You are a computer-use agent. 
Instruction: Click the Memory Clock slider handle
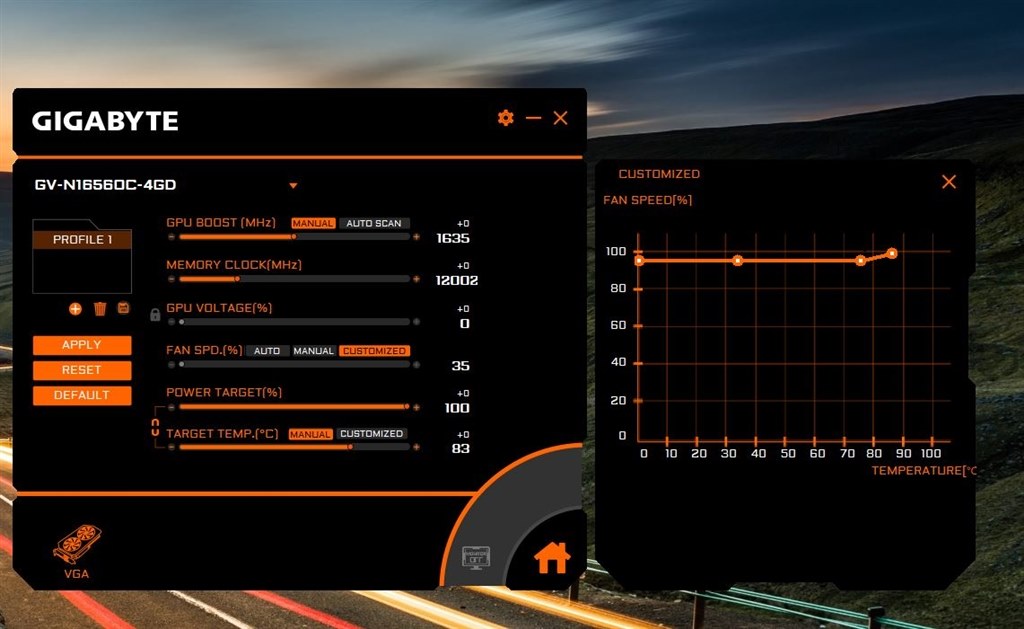point(237,279)
